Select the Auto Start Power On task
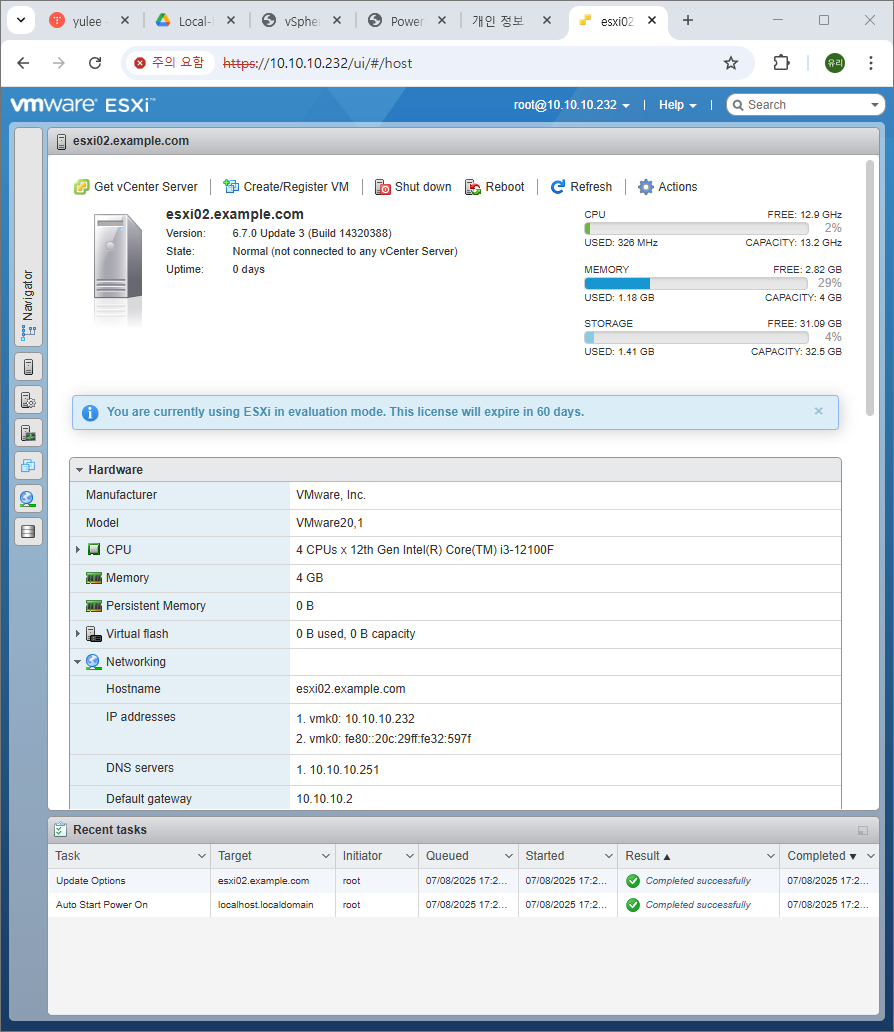This screenshot has height=1032, width=894. pyautogui.click(x=463, y=904)
